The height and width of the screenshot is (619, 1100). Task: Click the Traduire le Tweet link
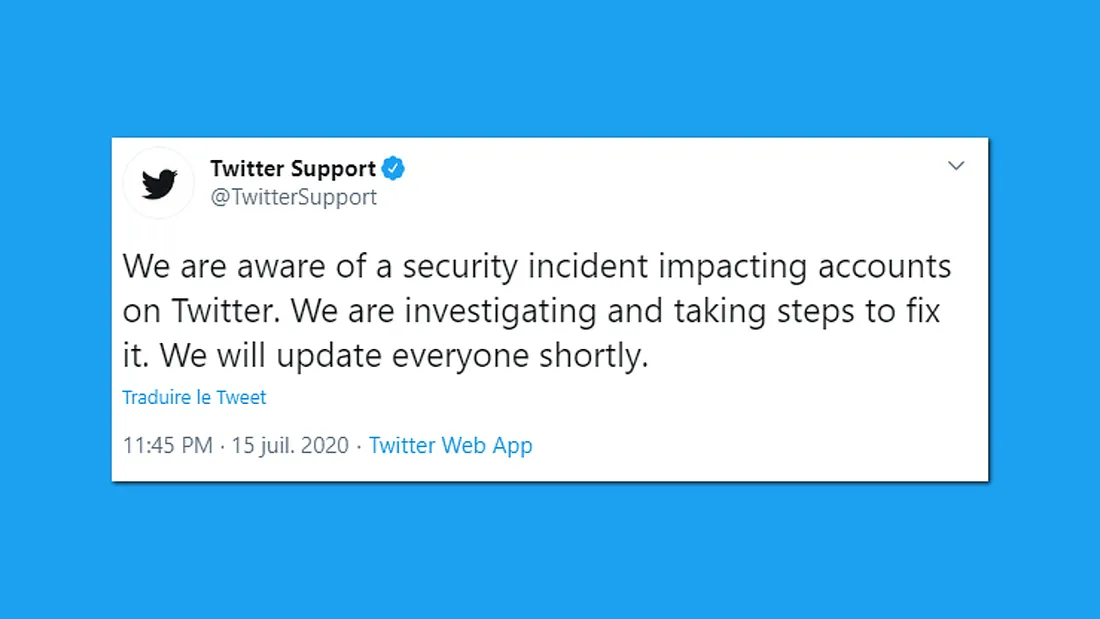[x=194, y=397]
